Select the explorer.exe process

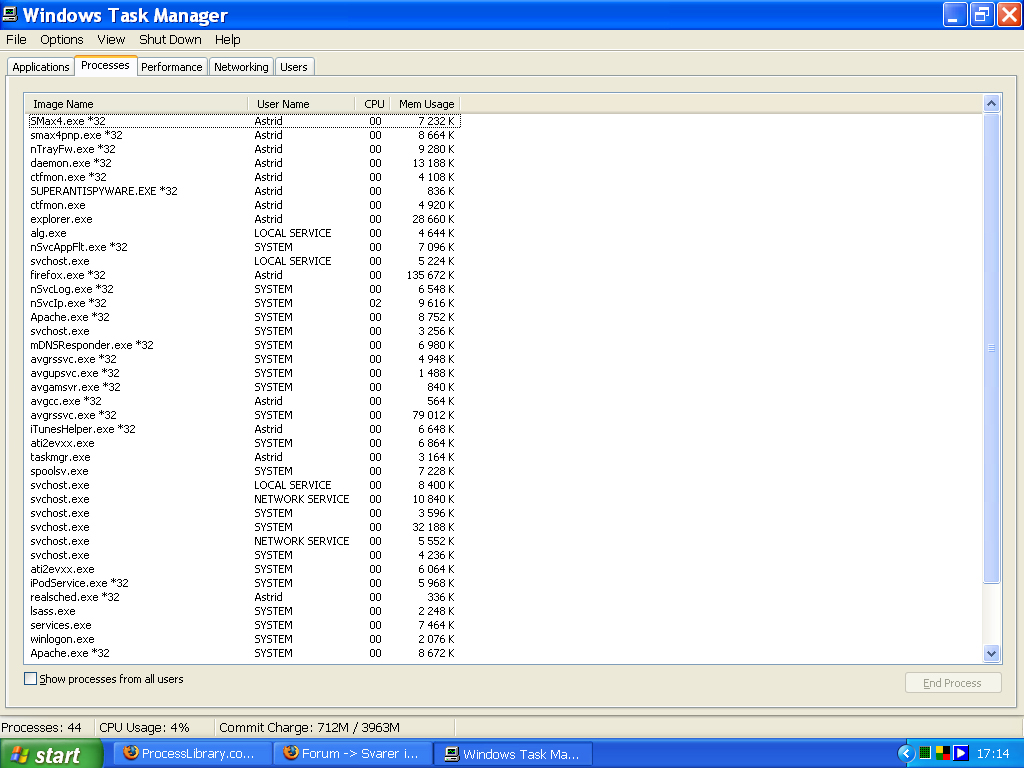(244, 219)
